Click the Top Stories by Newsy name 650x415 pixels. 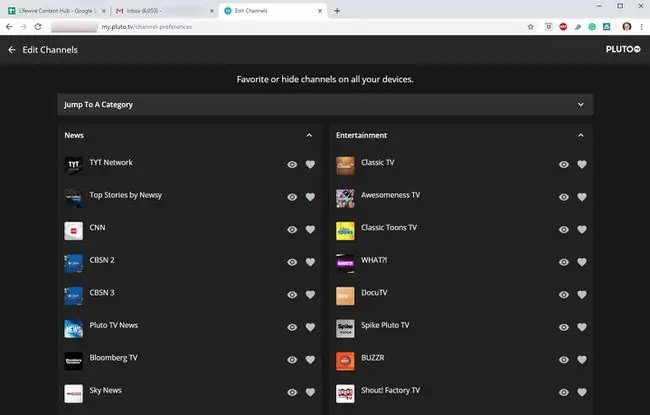click(126, 195)
